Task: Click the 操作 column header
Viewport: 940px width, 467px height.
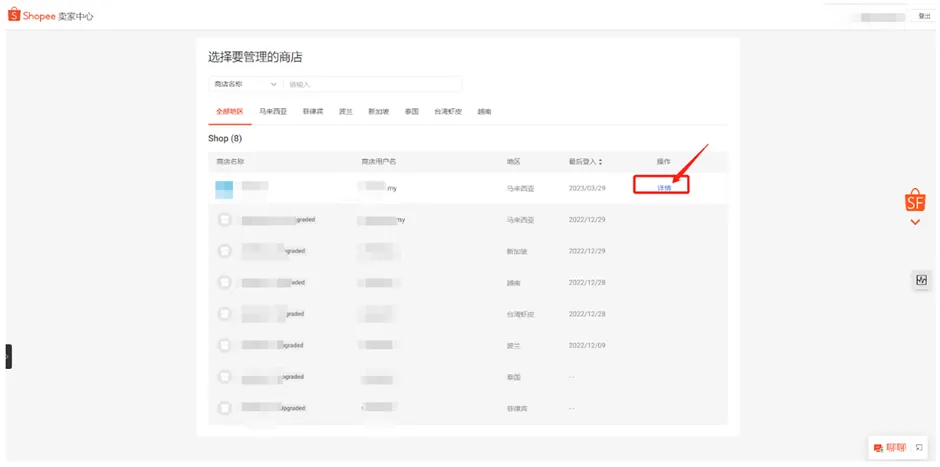Action: tap(664, 162)
